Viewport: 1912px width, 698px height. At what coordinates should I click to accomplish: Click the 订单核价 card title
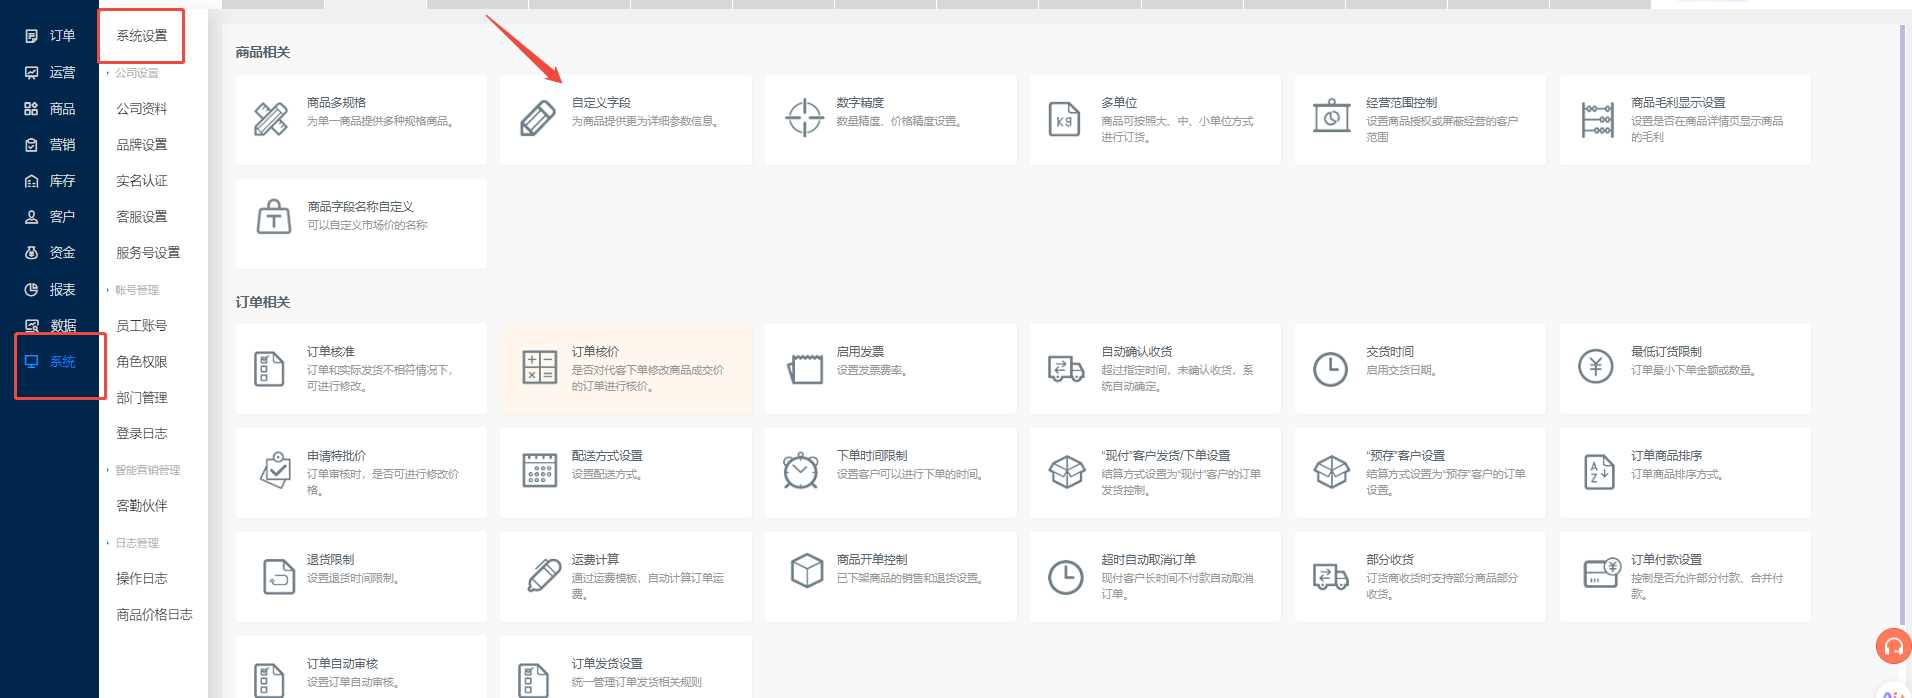tap(595, 352)
